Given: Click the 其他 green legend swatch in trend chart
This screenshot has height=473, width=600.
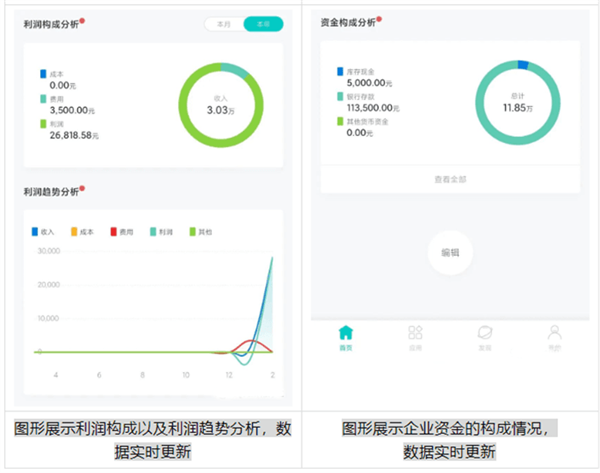Looking at the screenshot, I should [x=193, y=232].
